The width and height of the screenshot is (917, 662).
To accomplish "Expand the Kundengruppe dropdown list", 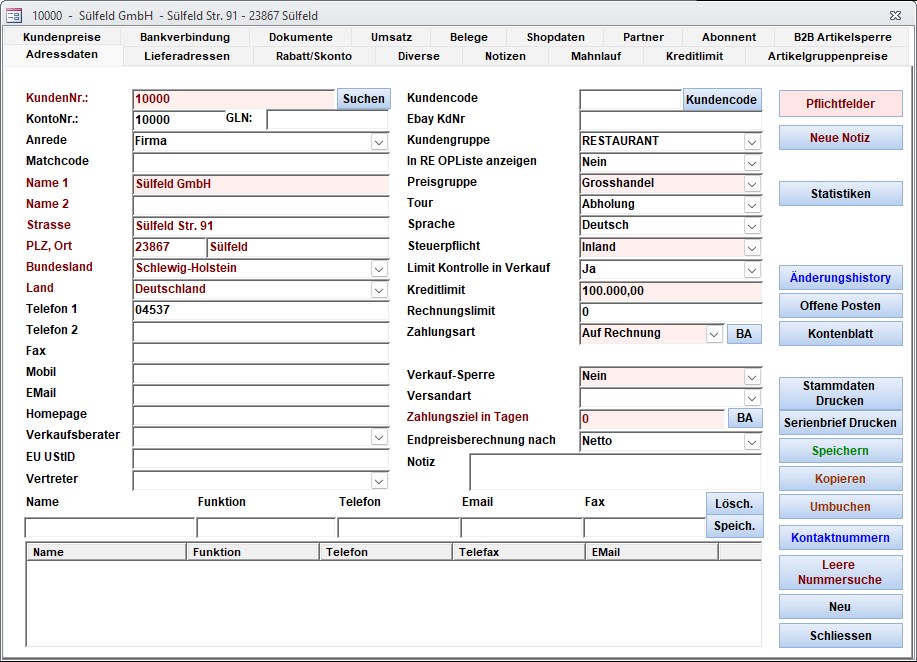I will coord(752,142).
